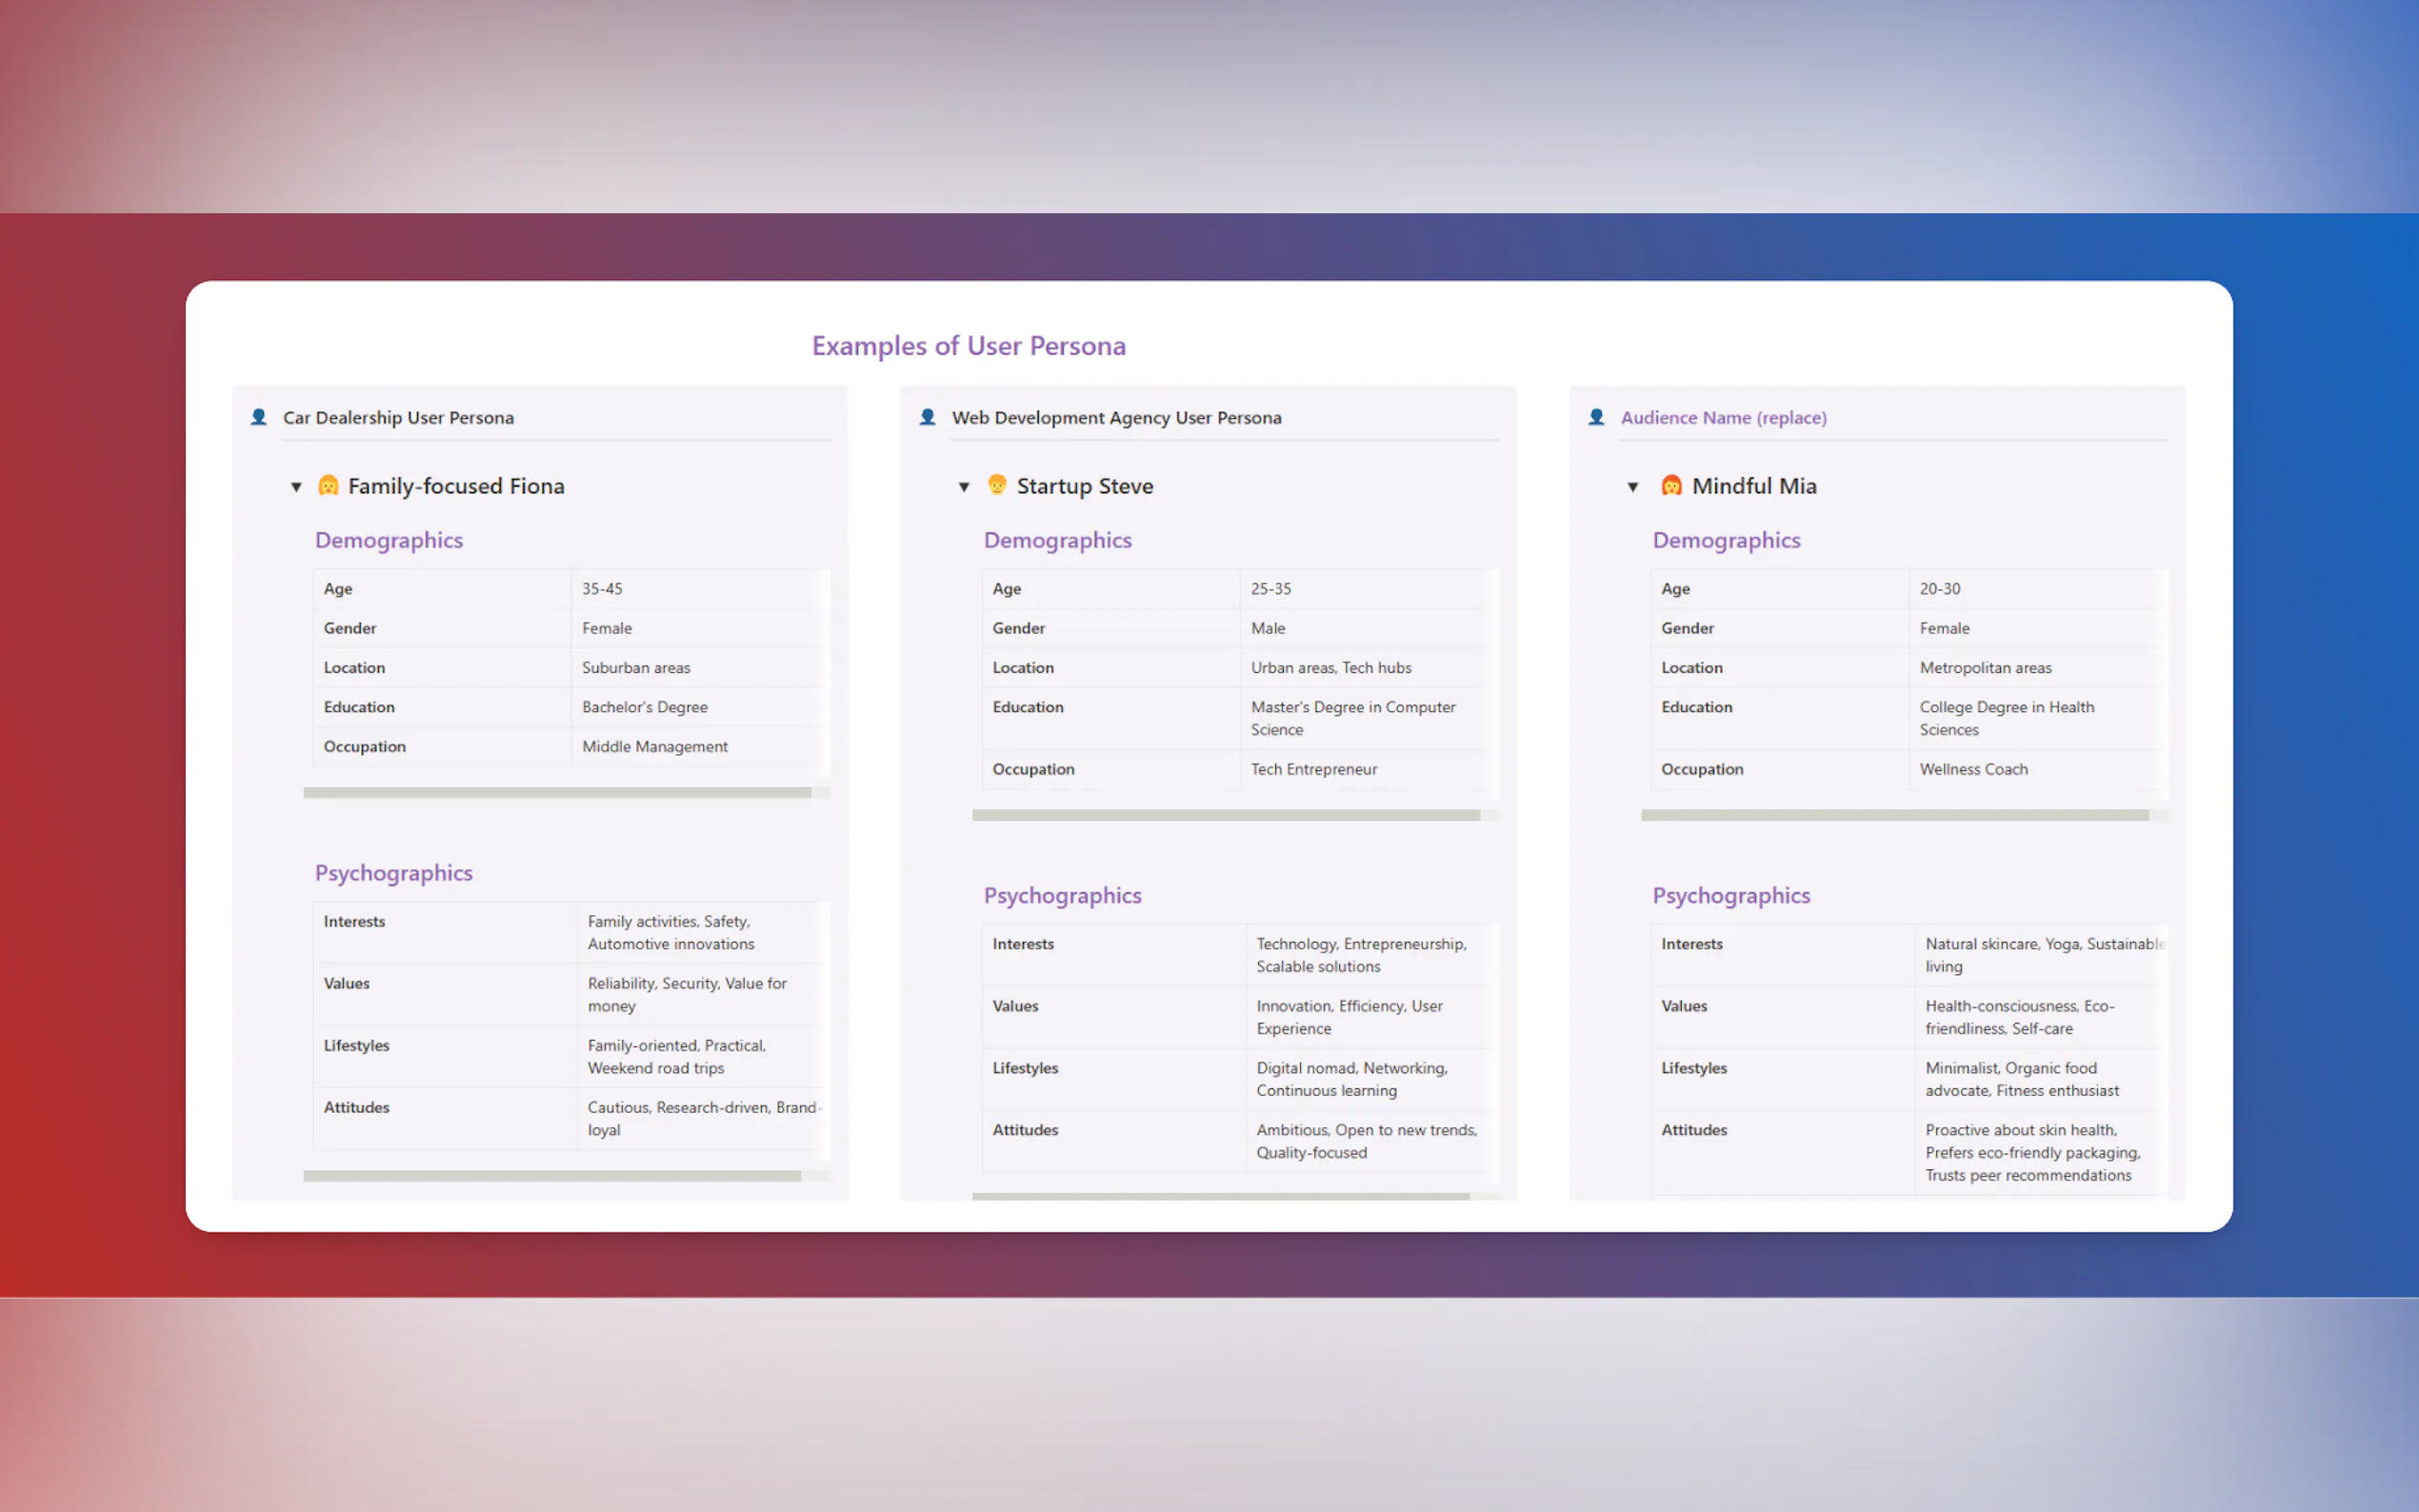Click Mindful Mia's red-haired emoji icon
The height and width of the screenshot is (1512, 2419).
[x=1671, y=486]
